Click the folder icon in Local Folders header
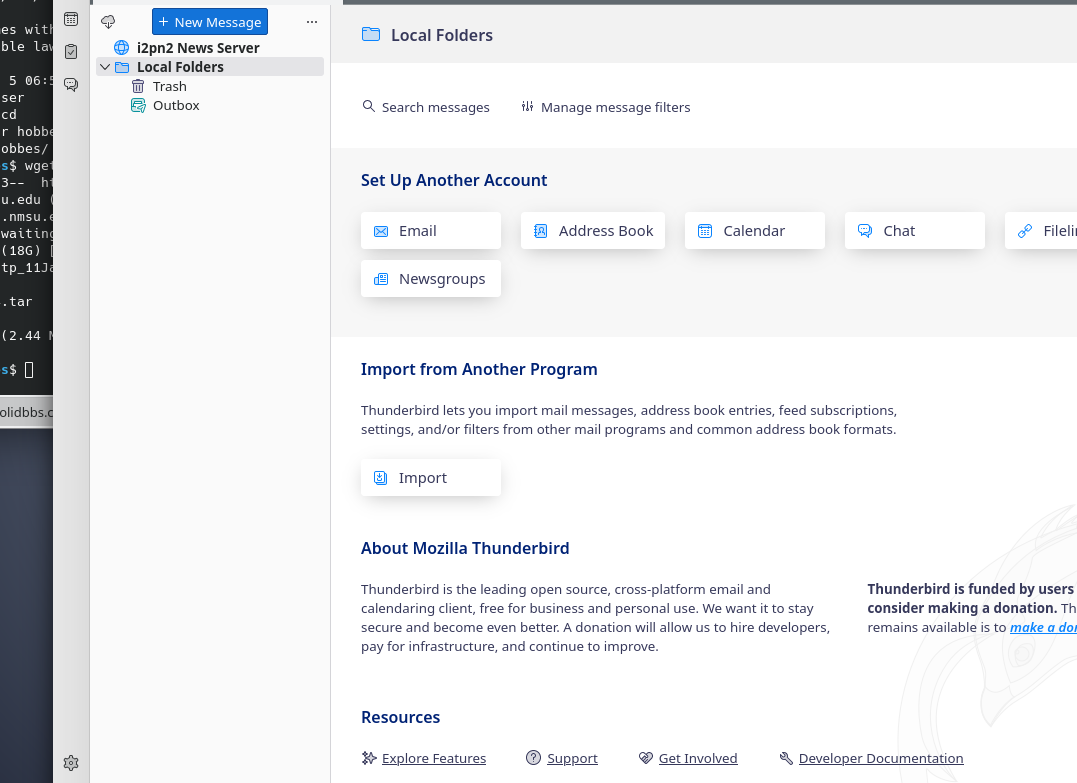The height and width of the screenshot is (783, 1077). click(371, 34)
